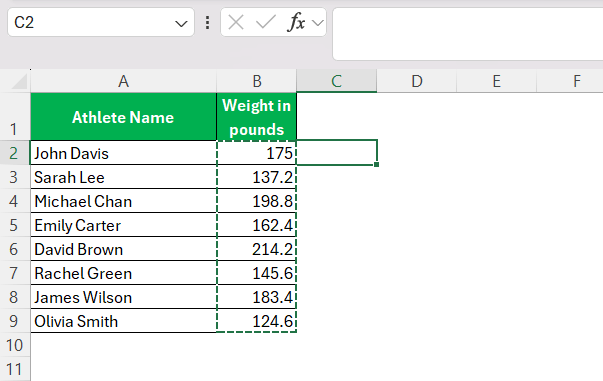This screenshot has height=381, width=603.
Task: Click inside the Name Box showing C2
Action: pyautogui.click(x=101, y=22)
